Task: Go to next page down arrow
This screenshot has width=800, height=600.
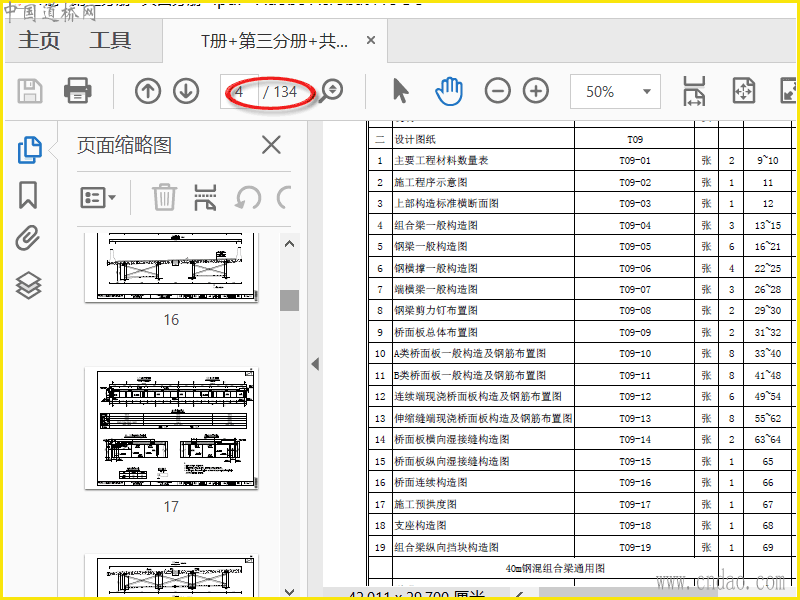Action: pyautogui.click(x=186, y=91)
